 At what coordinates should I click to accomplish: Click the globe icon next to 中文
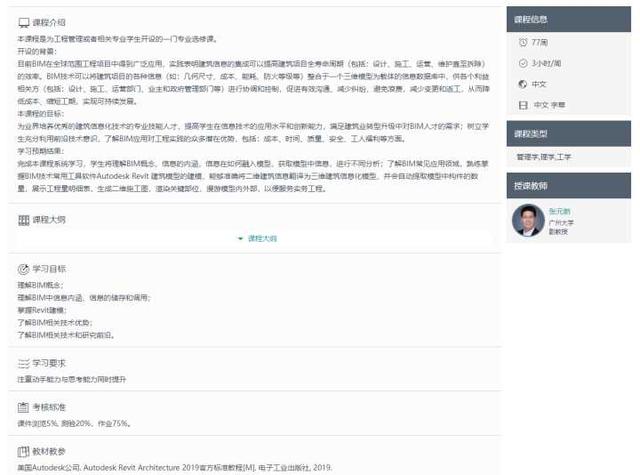(x=522, y=84)
